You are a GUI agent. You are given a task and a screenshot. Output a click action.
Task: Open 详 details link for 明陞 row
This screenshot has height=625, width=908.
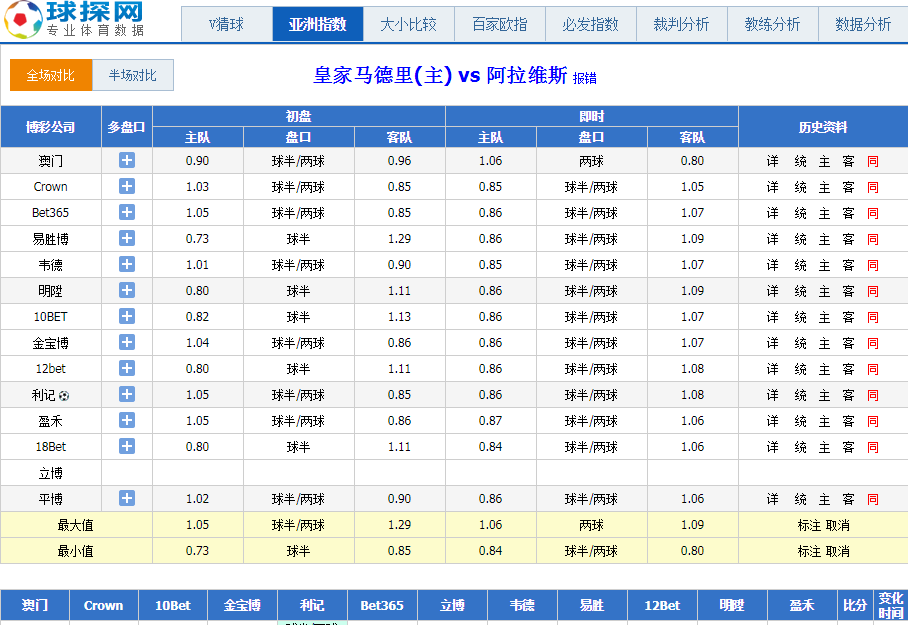(772, 291)
